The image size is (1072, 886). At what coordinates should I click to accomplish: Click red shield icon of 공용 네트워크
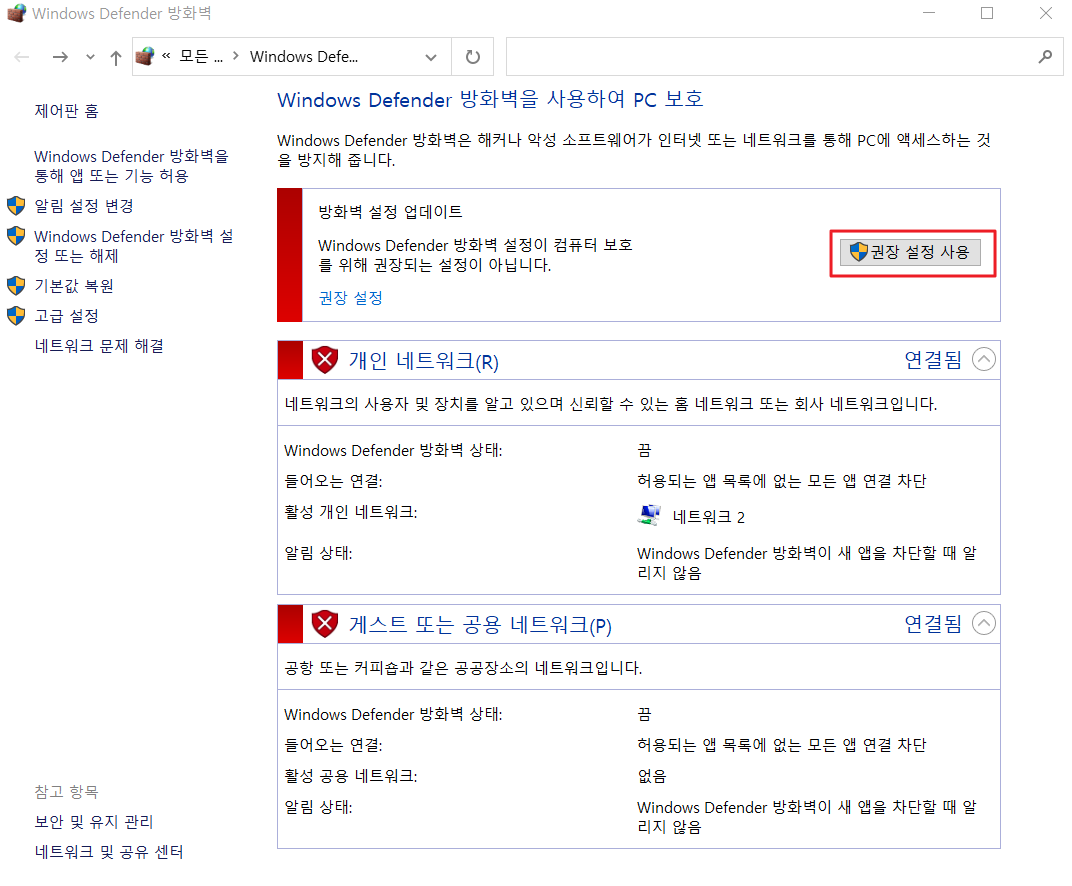[x=325, y=623]
